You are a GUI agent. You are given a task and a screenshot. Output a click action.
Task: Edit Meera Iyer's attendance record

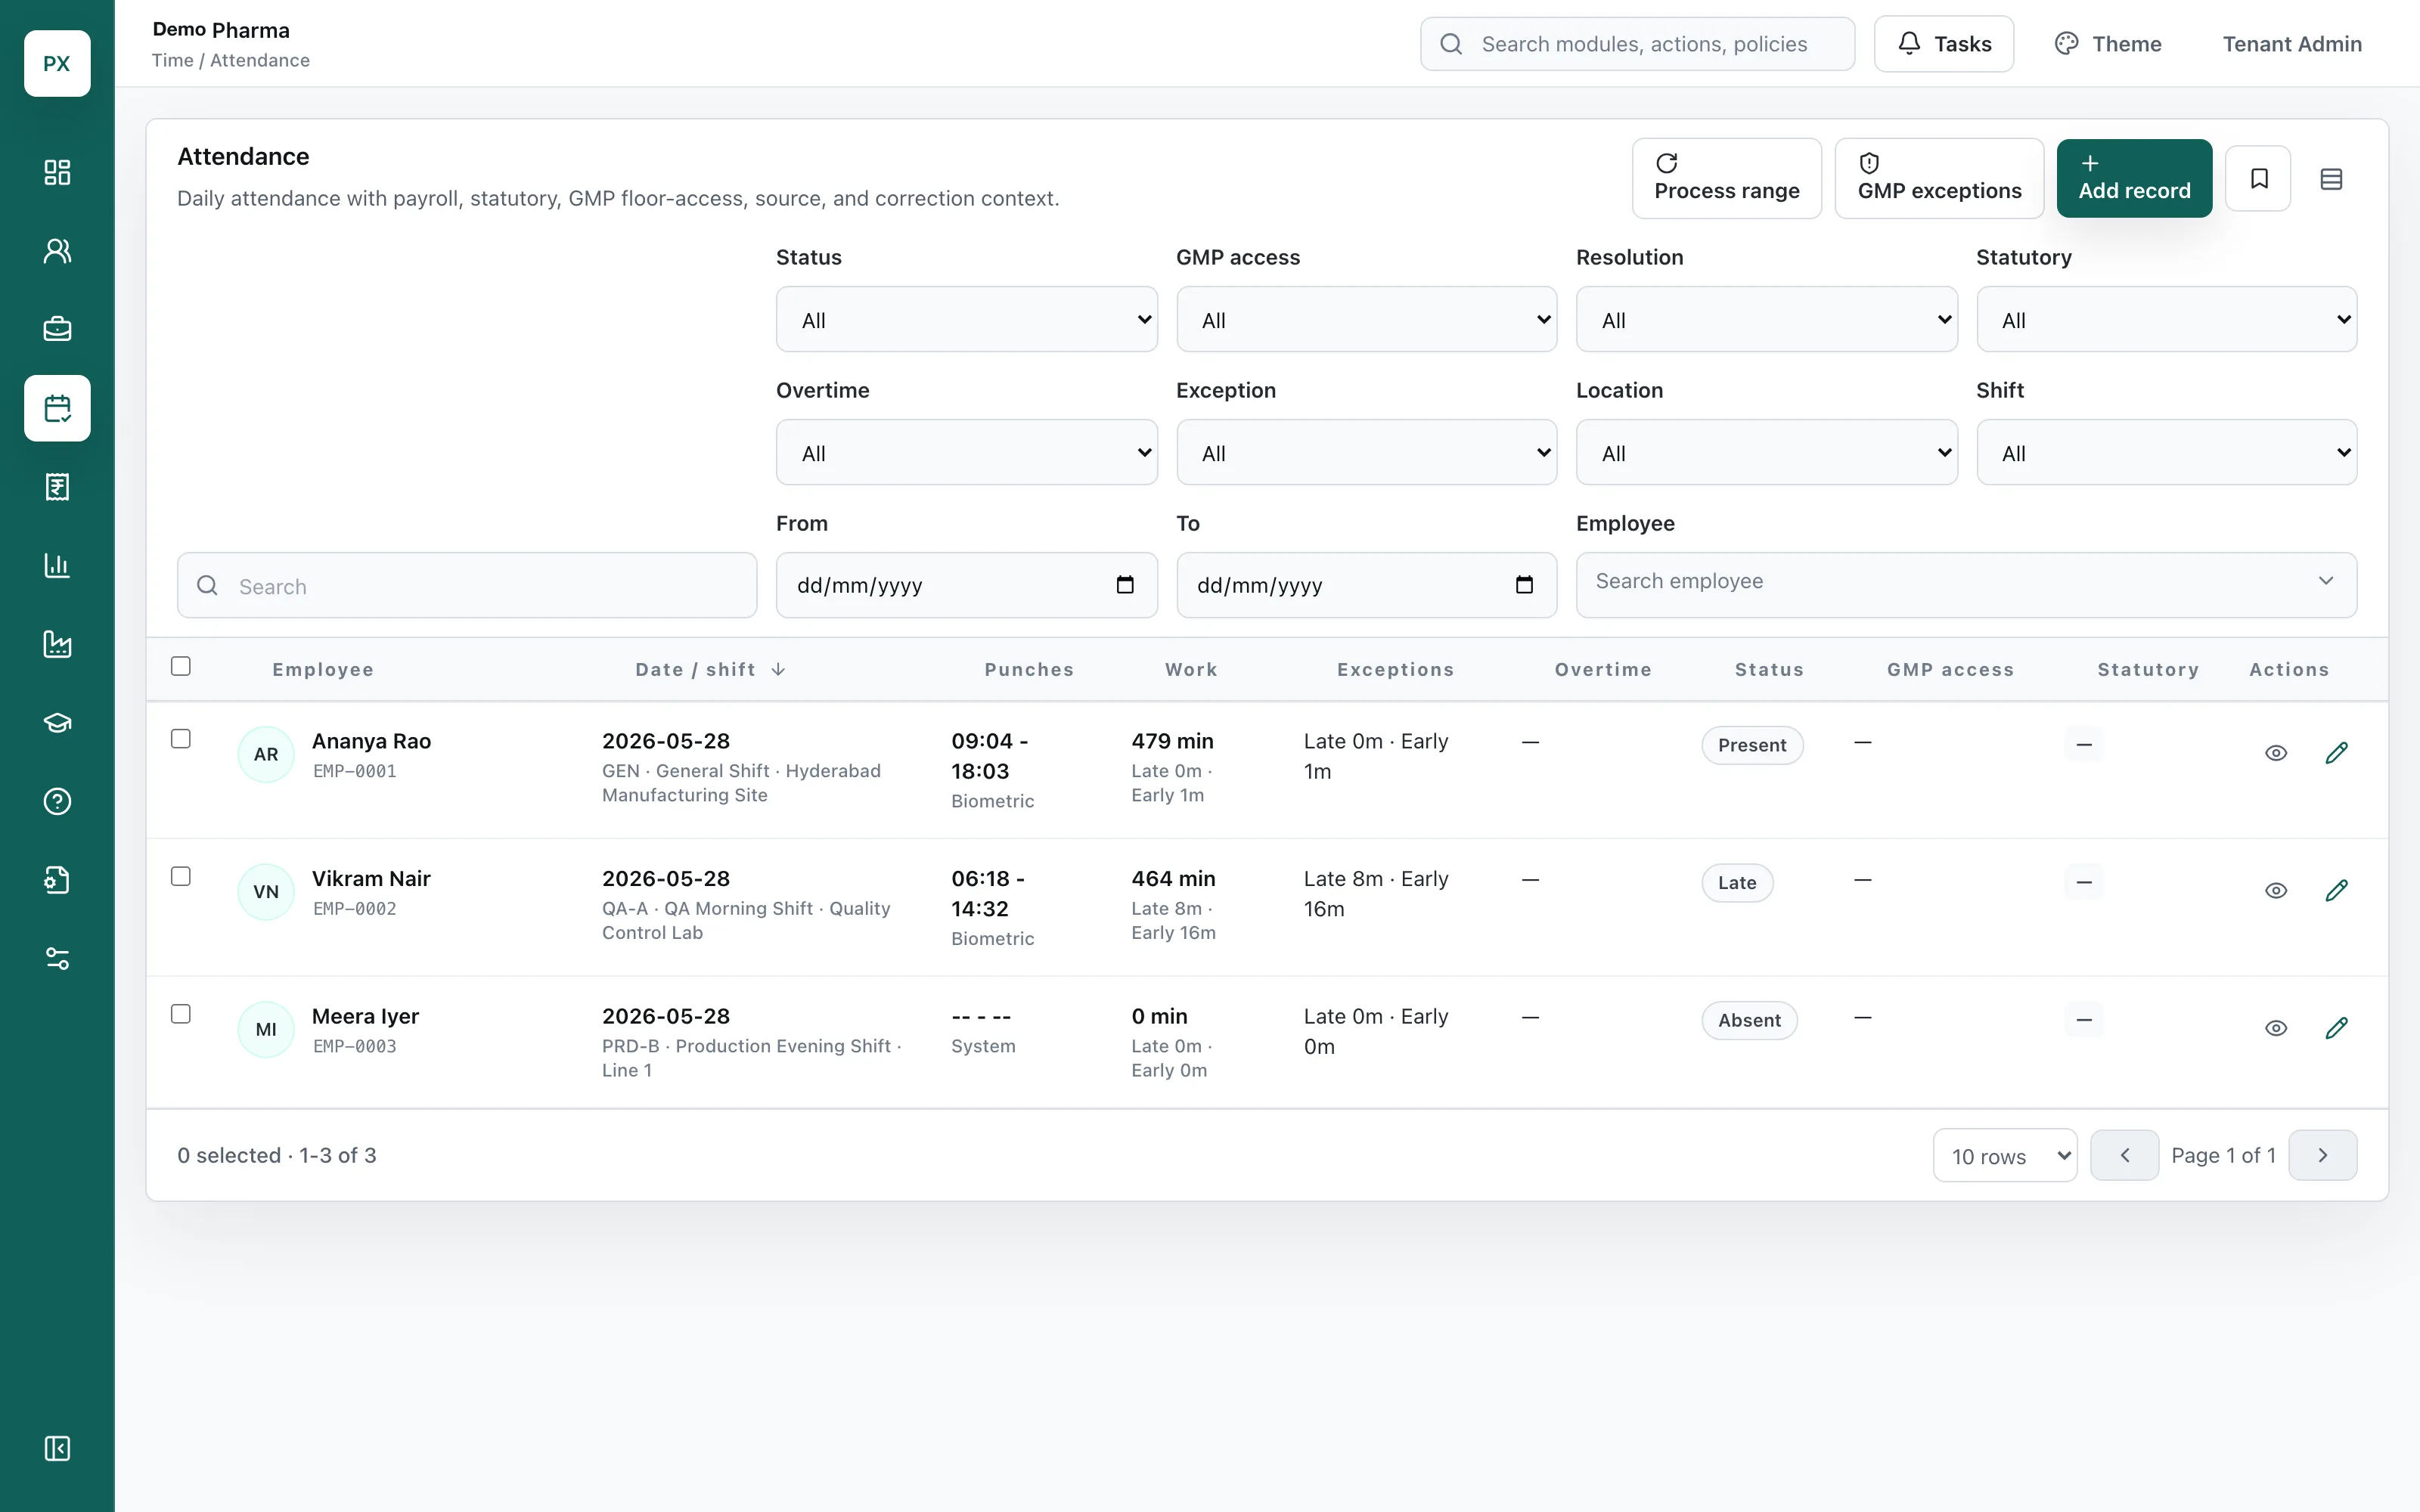[x=2336, y=1028]
